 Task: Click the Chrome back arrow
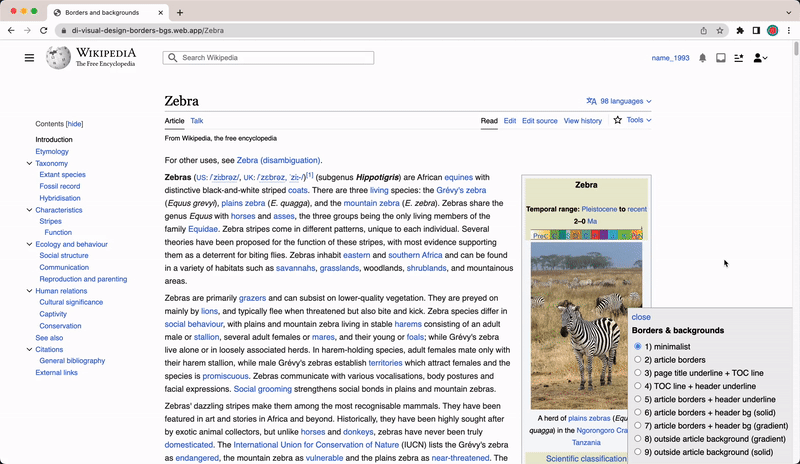pyautogui.click(x=11, y=31)
